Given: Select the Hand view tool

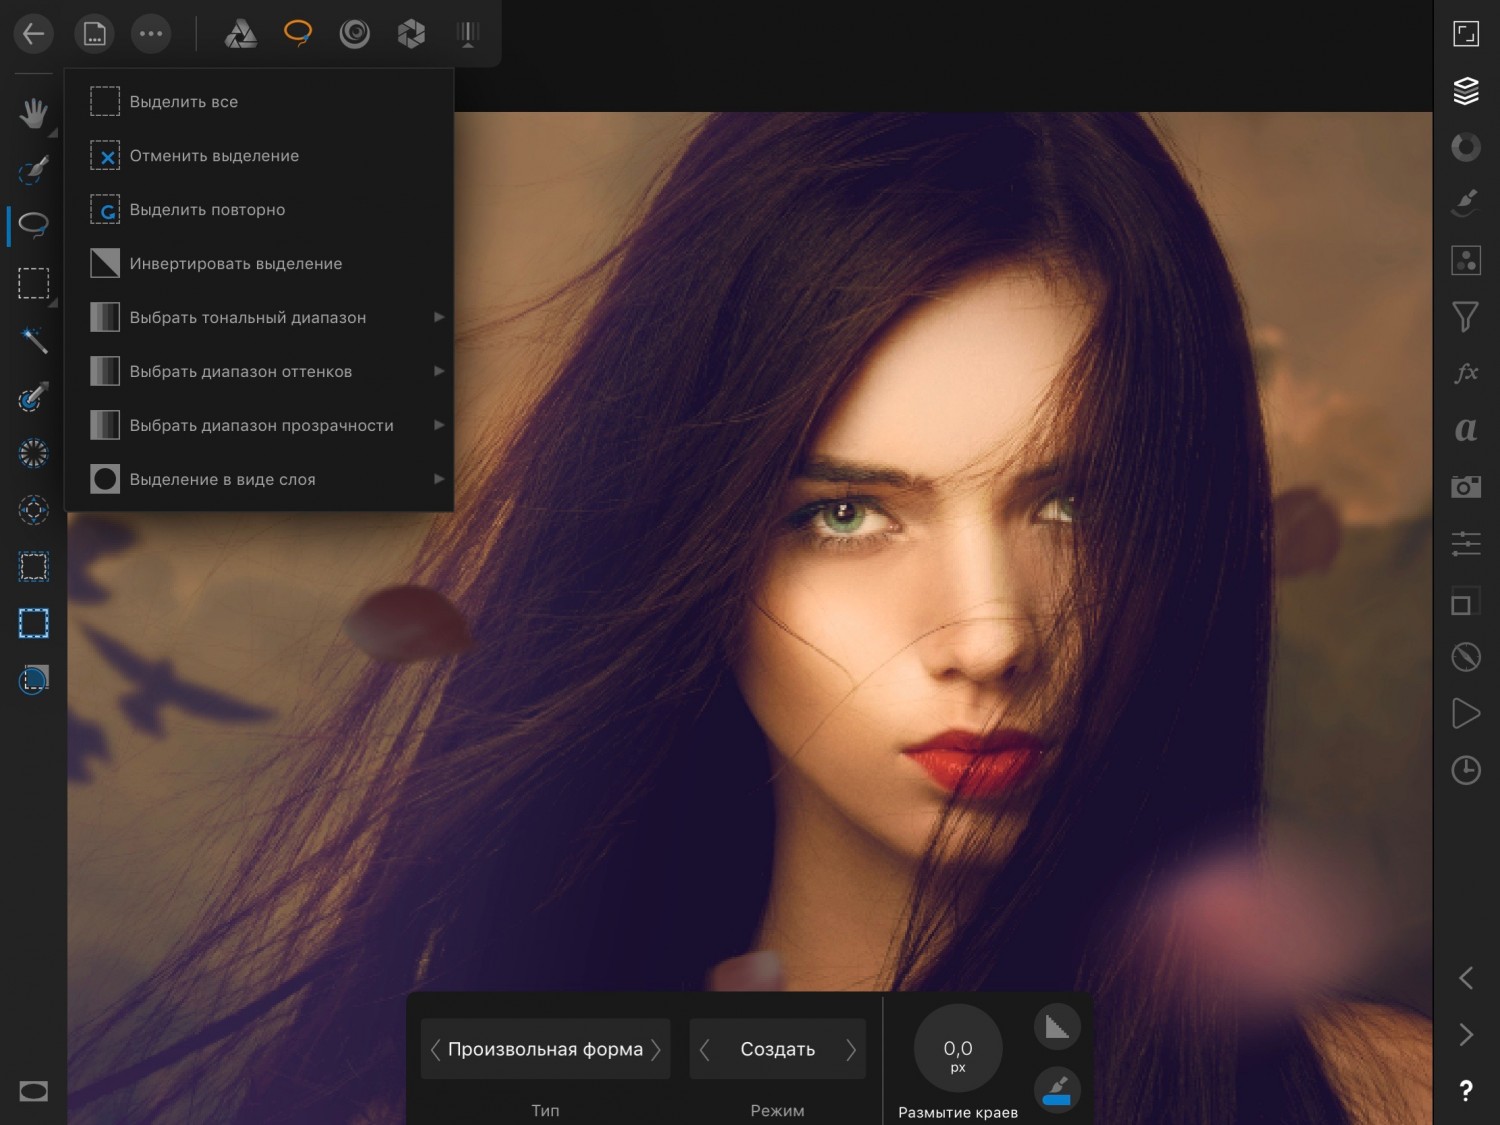Looking at the screenshot, I should (34, 113).
